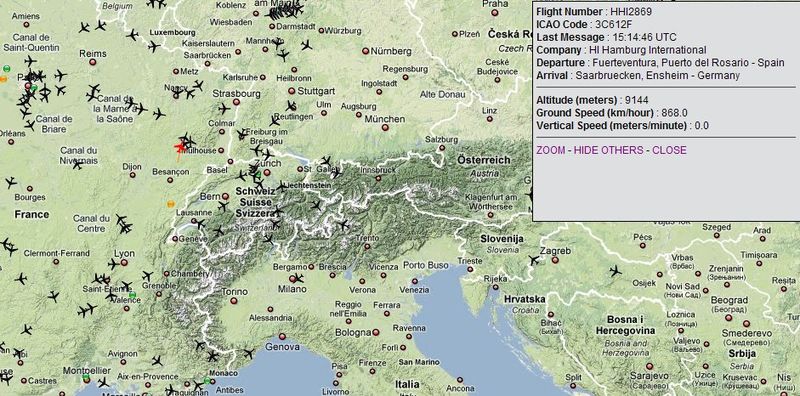This screenshot has height=396, width=800.
Task: Click the HIDE OTHERS link
Action: coord(608,150)
